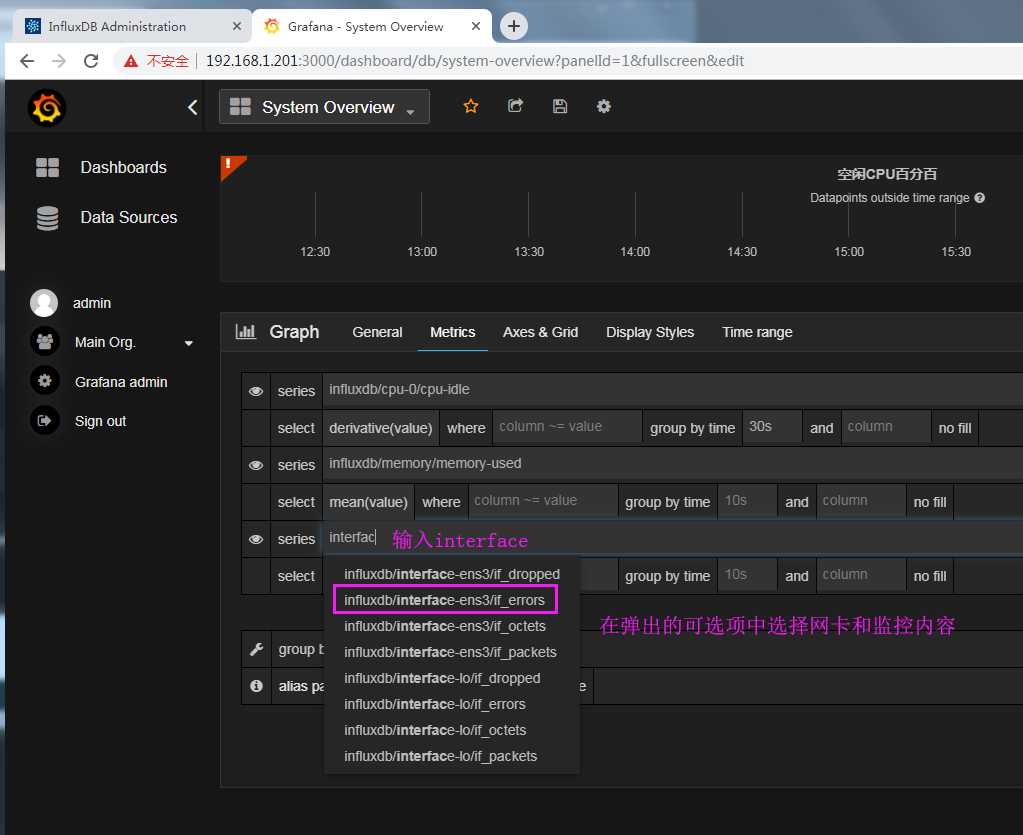
Task: Toggle visibility of the memory-used series query
Action: point(256,465)
